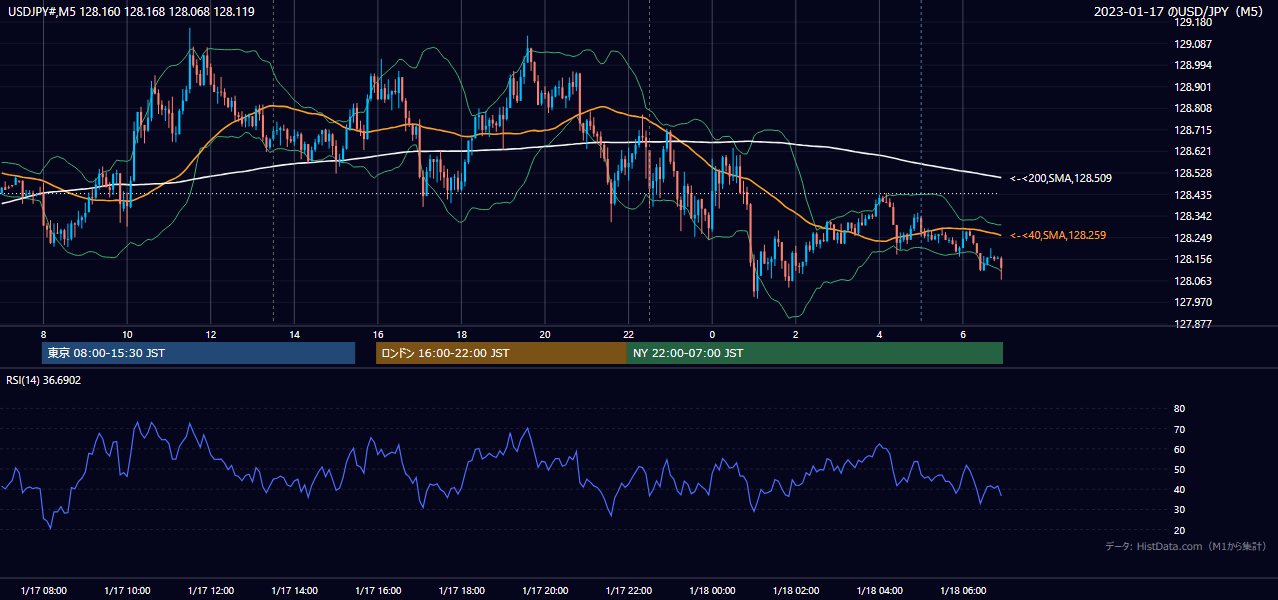Click hour label 14 under price chart
Screen dimensions: 1278x600
294,334
